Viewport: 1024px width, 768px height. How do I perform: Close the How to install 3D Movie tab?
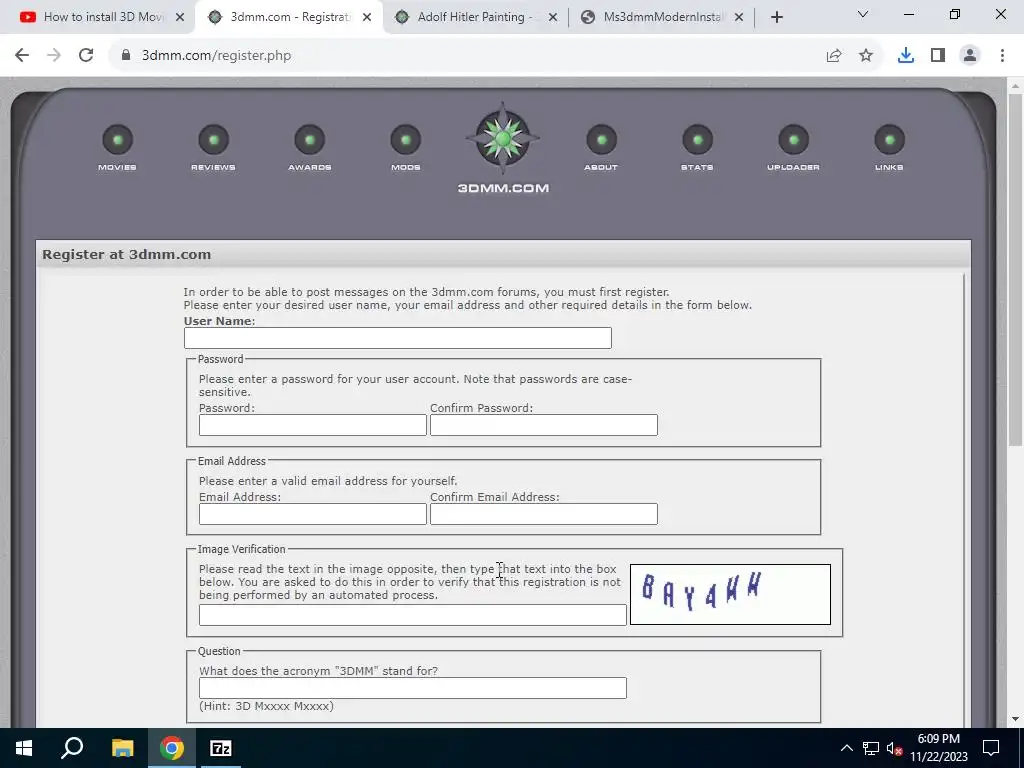click(x=180, y=18)
